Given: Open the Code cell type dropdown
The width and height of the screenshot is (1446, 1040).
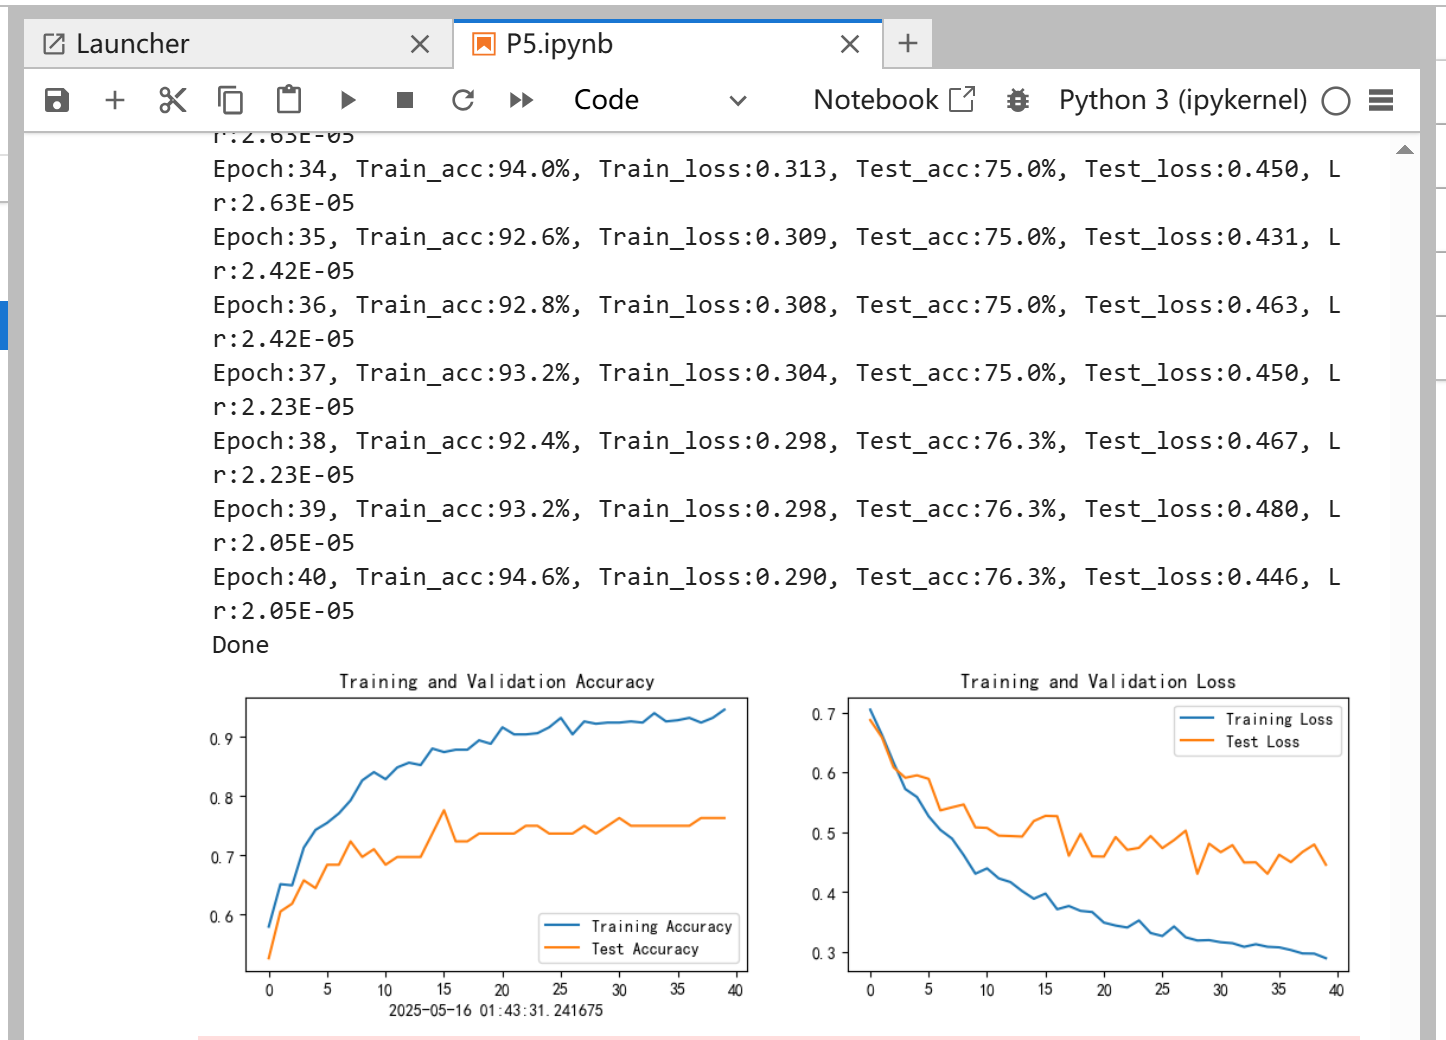Looking at the screenshot, I should click(x=660, y=100).
